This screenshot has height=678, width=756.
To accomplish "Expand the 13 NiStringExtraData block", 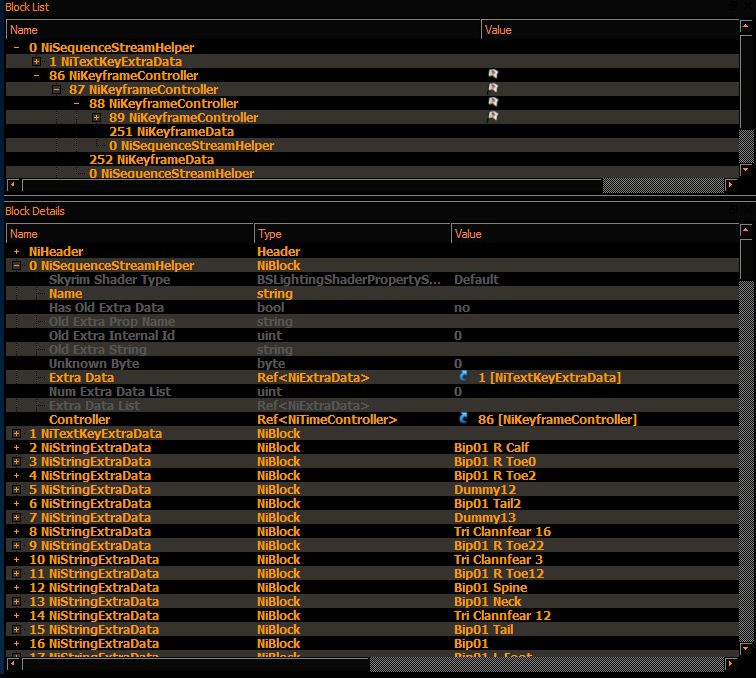I will pos(16,601).
